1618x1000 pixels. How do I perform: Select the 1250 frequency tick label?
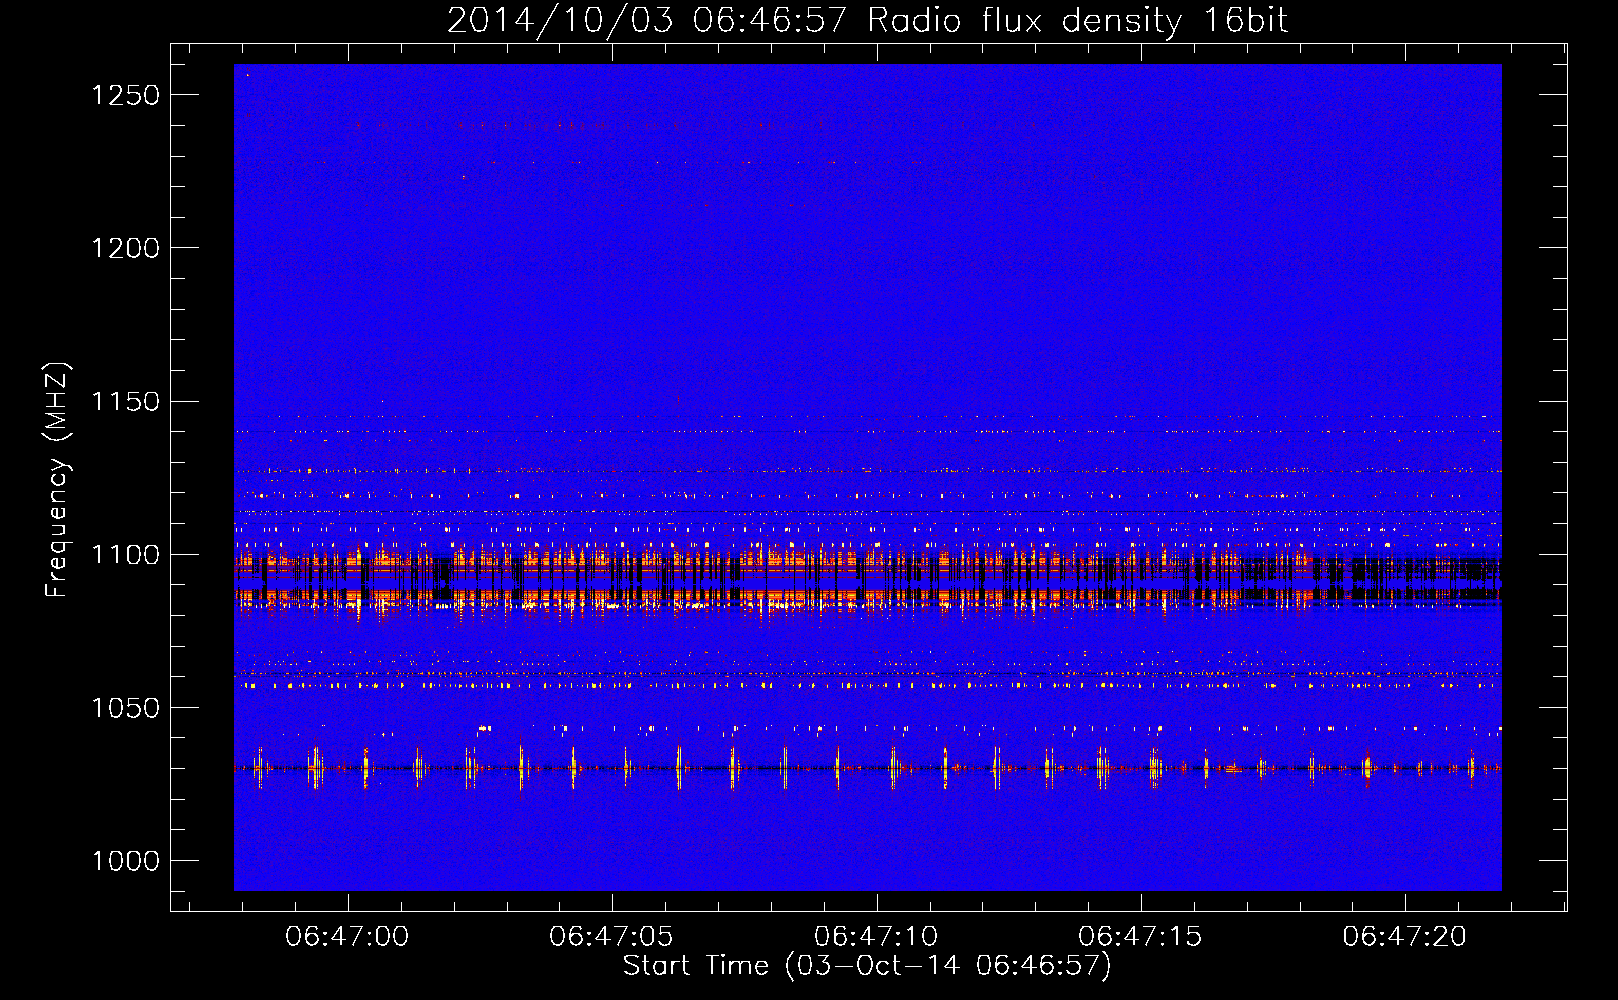click(x=126, y=95)
